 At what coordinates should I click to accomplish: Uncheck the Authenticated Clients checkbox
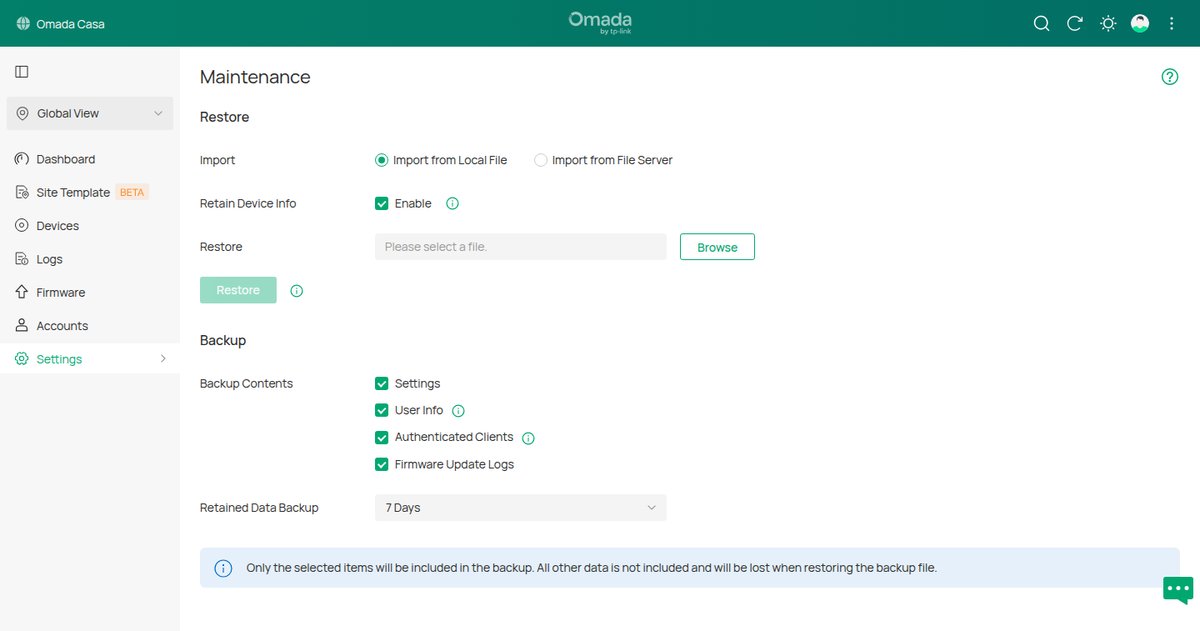(382, 438)
